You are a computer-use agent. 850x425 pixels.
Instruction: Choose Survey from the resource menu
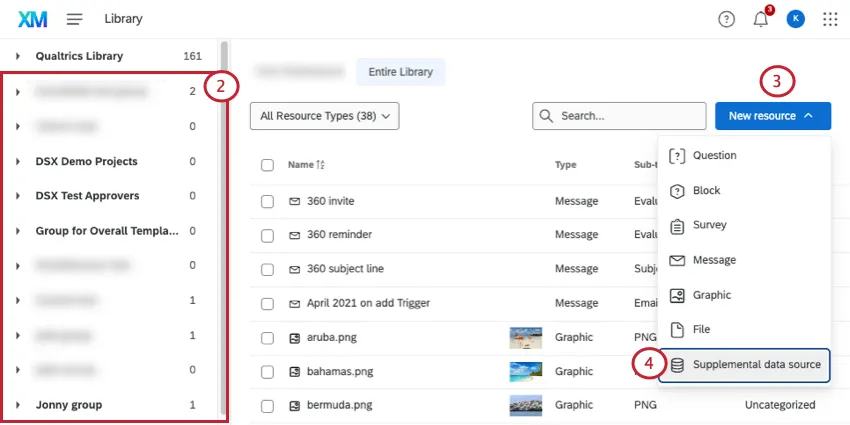click(709, 225)
